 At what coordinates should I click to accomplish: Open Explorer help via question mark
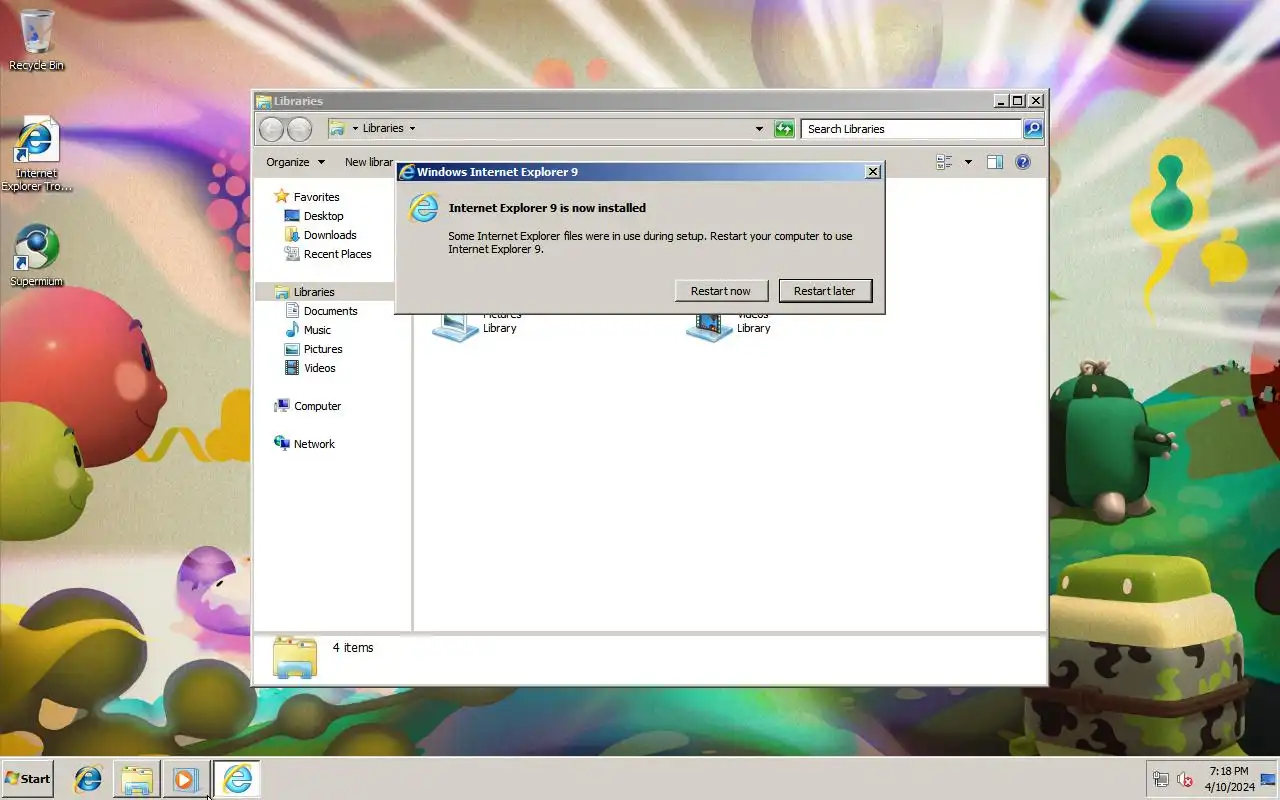[x=1023, y=162]
